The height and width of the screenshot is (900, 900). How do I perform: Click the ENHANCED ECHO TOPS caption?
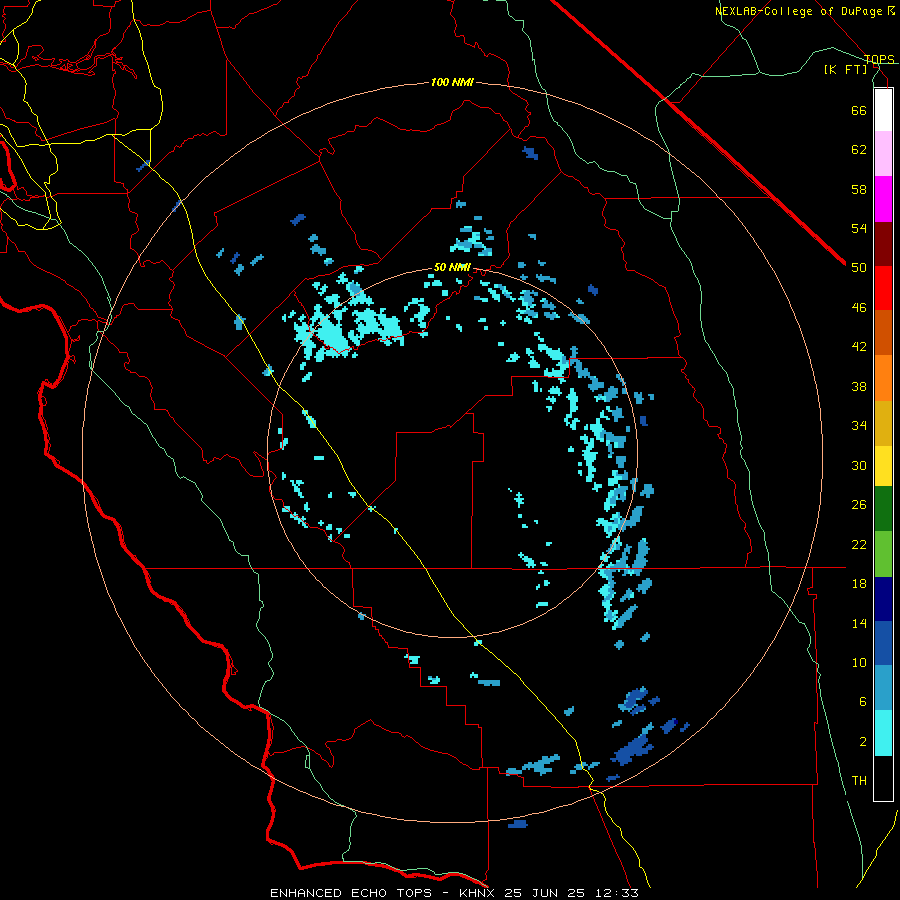[351, 893]
